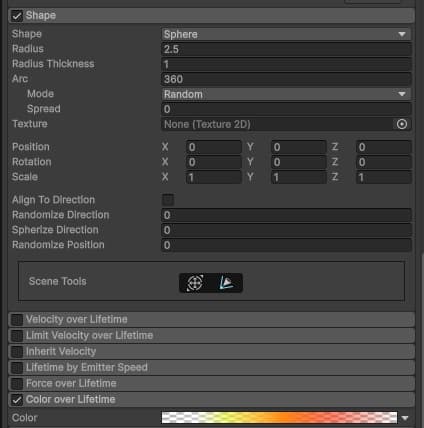Expand the Limit Velocity over Lifetime header

[x=212, y=335]
